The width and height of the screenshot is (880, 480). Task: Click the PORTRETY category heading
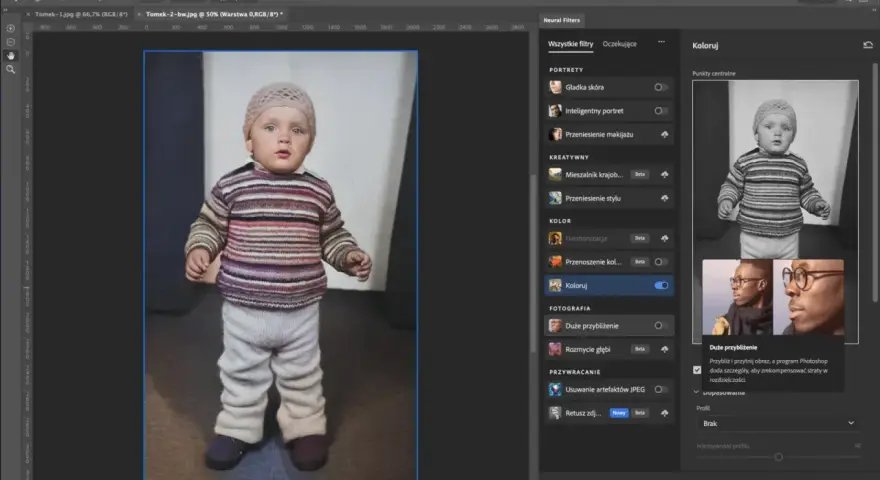566,70
